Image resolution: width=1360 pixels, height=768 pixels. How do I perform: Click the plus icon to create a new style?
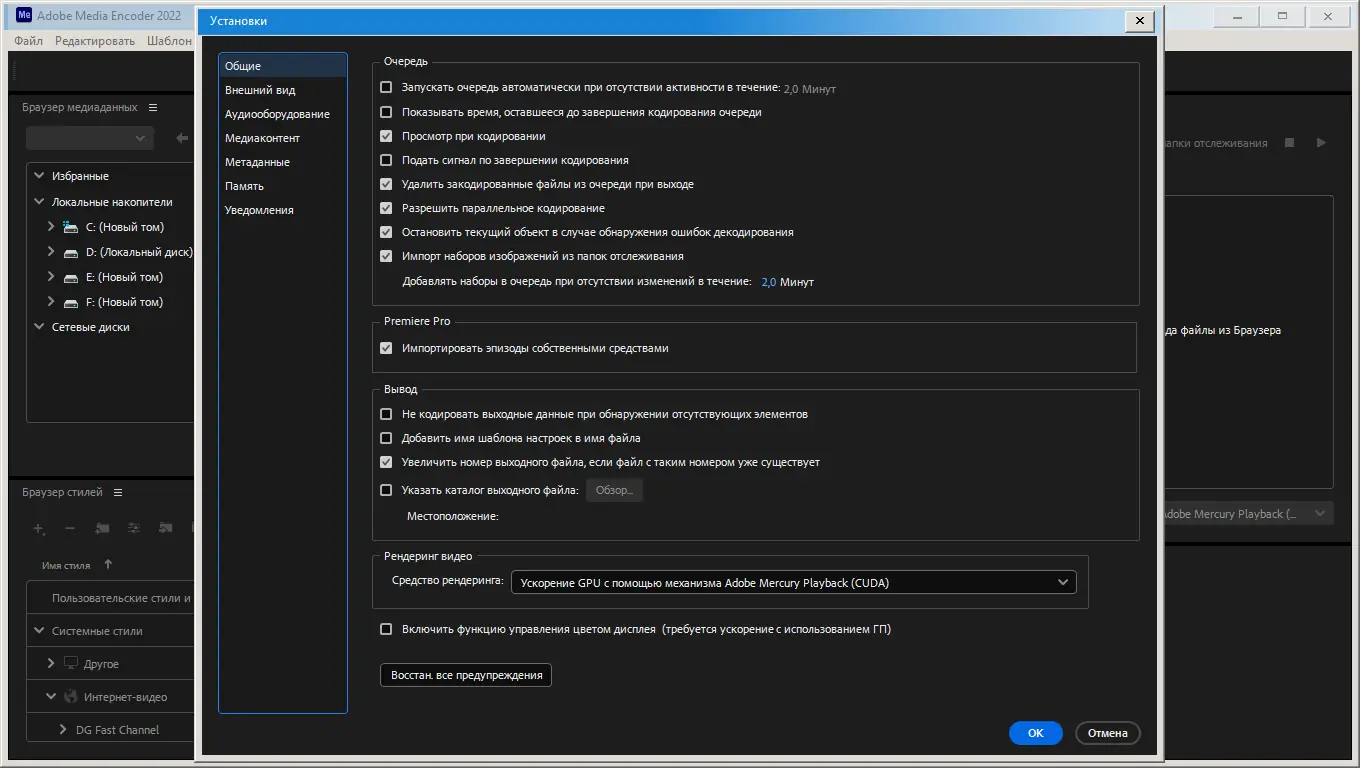(x=38, y=528)
